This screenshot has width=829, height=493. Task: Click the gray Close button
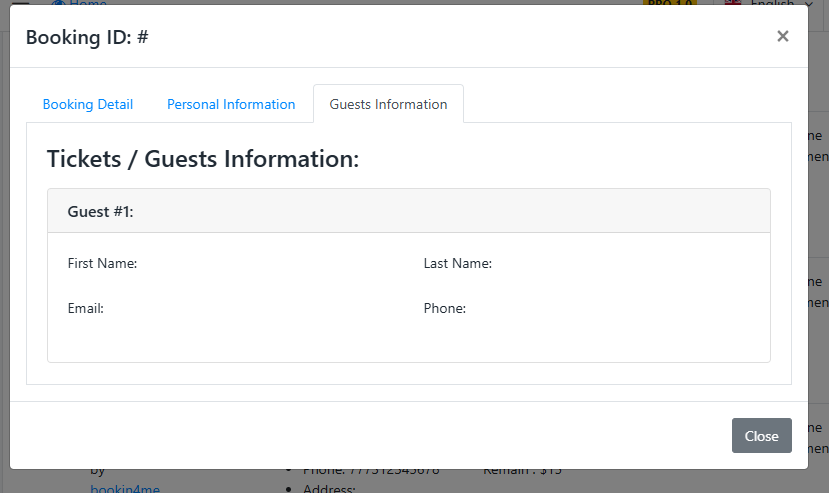coord(761,435)
